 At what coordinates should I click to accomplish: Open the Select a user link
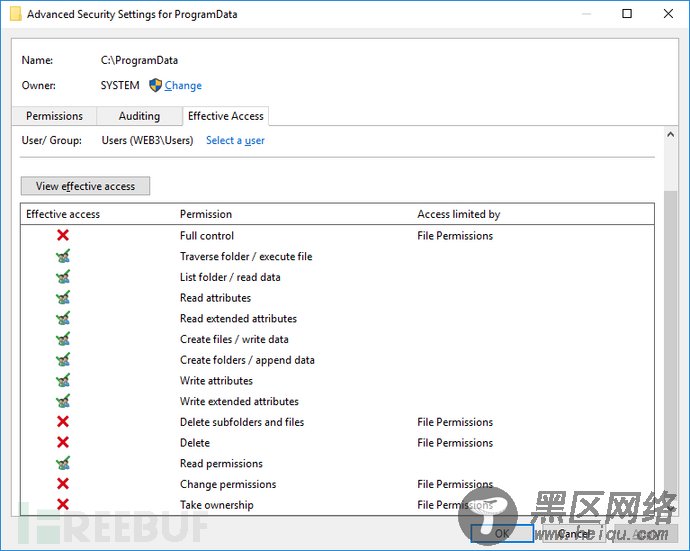235,140
